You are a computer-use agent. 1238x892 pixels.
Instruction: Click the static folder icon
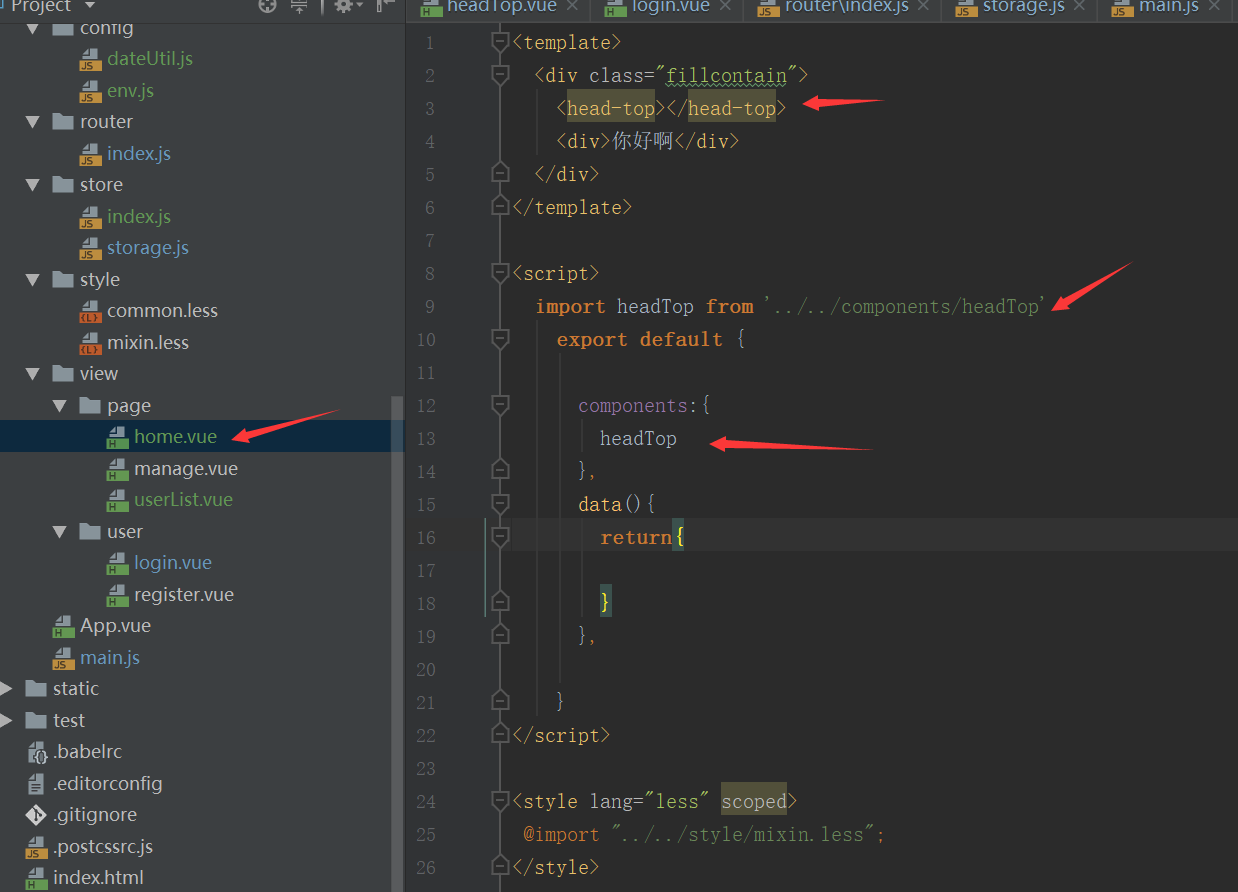[36, 689]
